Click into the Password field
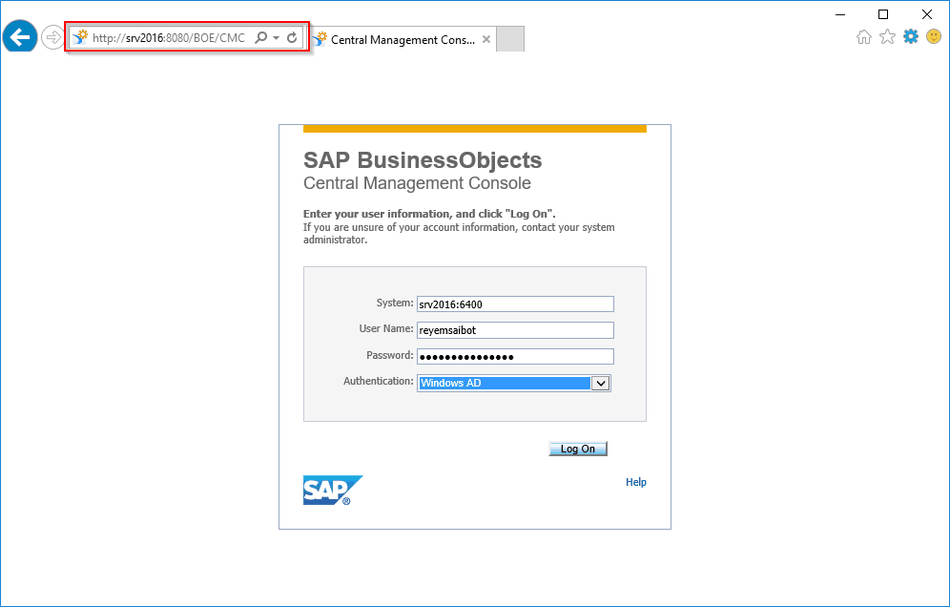The width and height of the screenshot is (950, 607). tap(516, 357)
